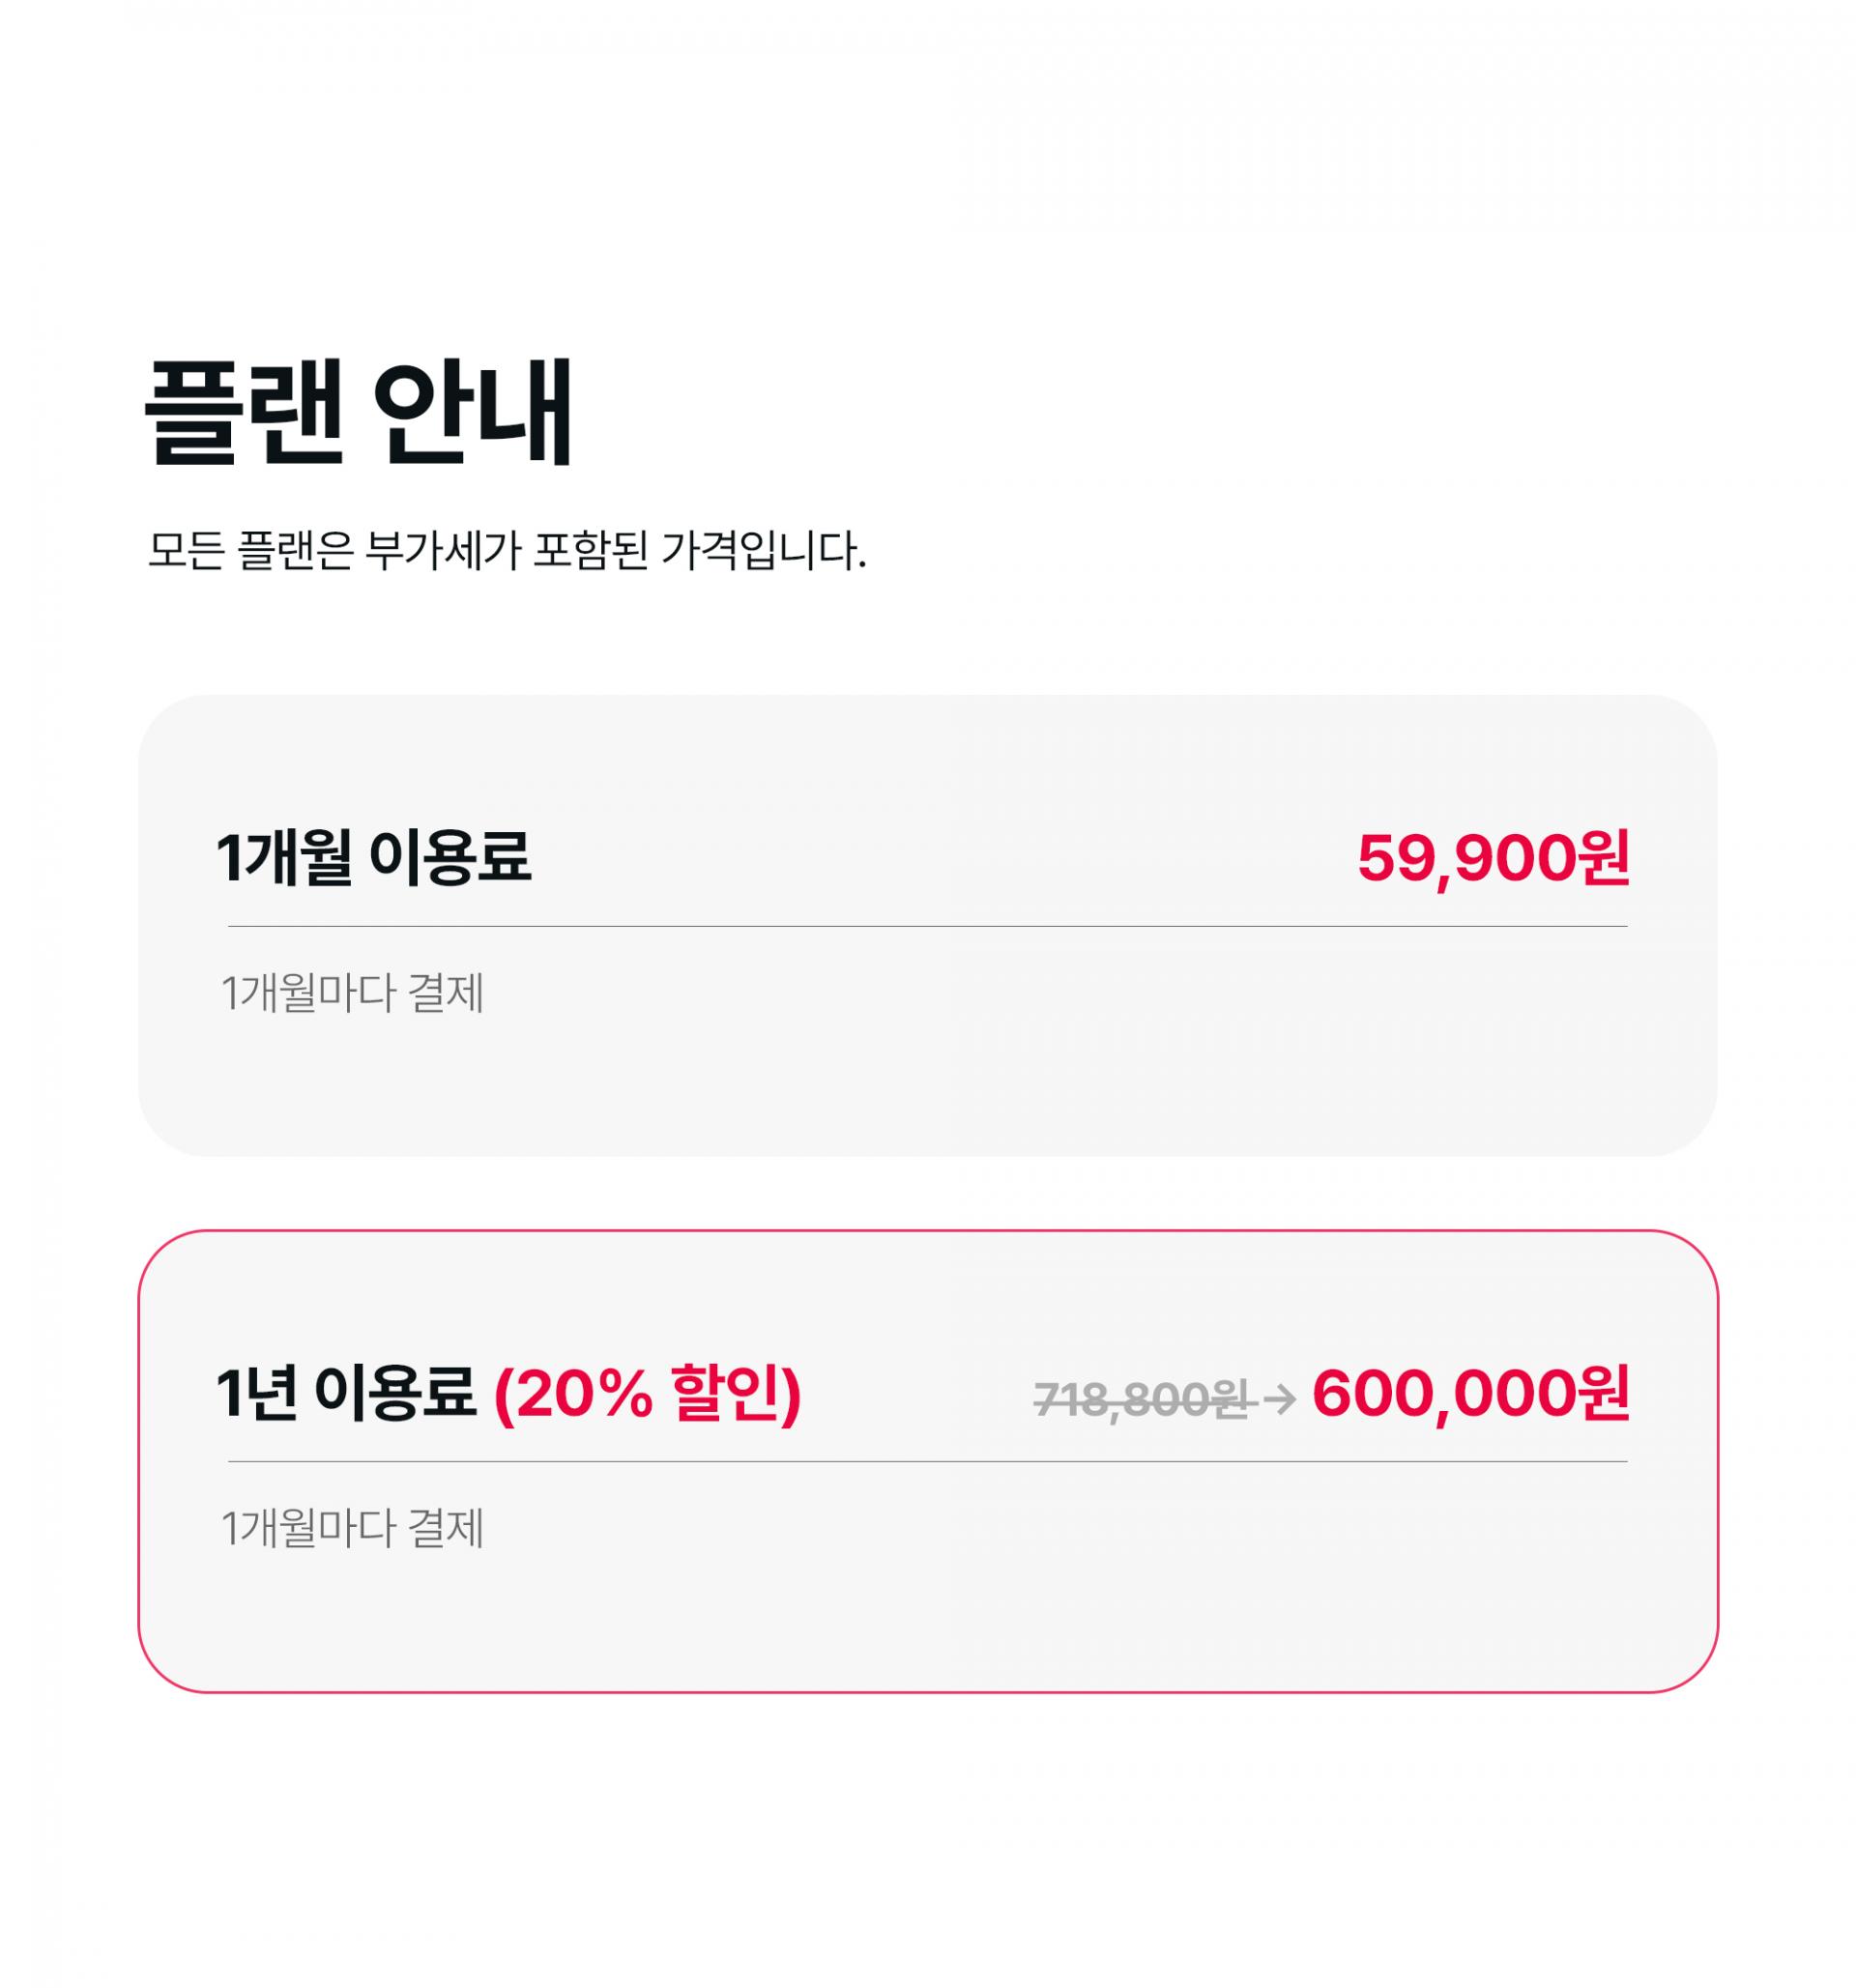Click 1개월마다 결제 in the yearly card

(352, 1529)
